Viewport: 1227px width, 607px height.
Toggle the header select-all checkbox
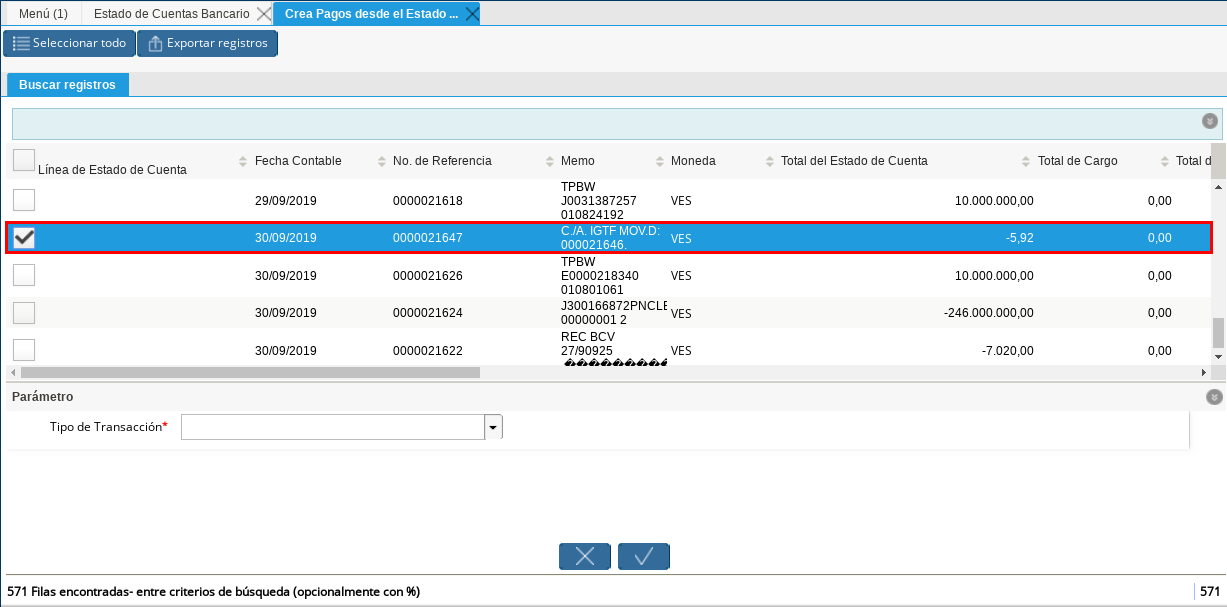(23, 160)
